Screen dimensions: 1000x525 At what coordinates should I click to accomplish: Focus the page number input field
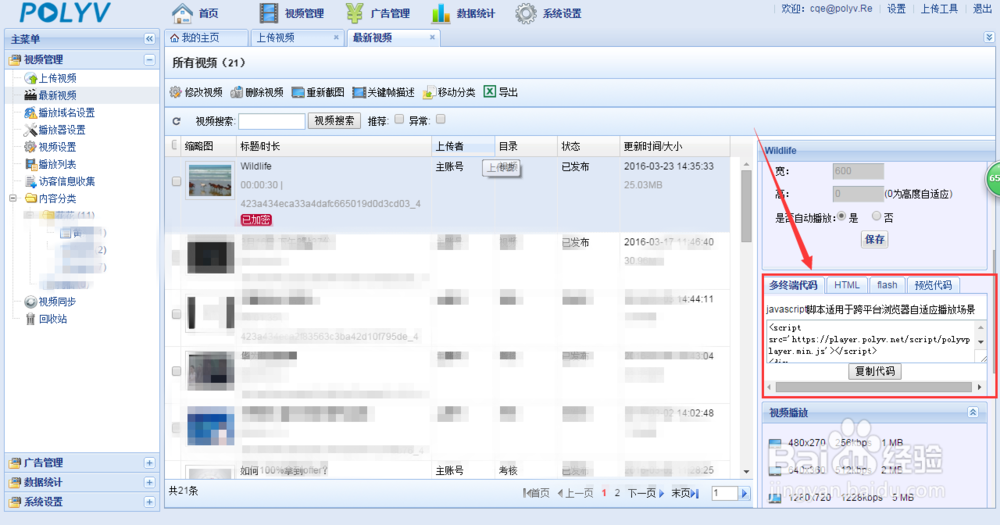click(x=724, y=493)
